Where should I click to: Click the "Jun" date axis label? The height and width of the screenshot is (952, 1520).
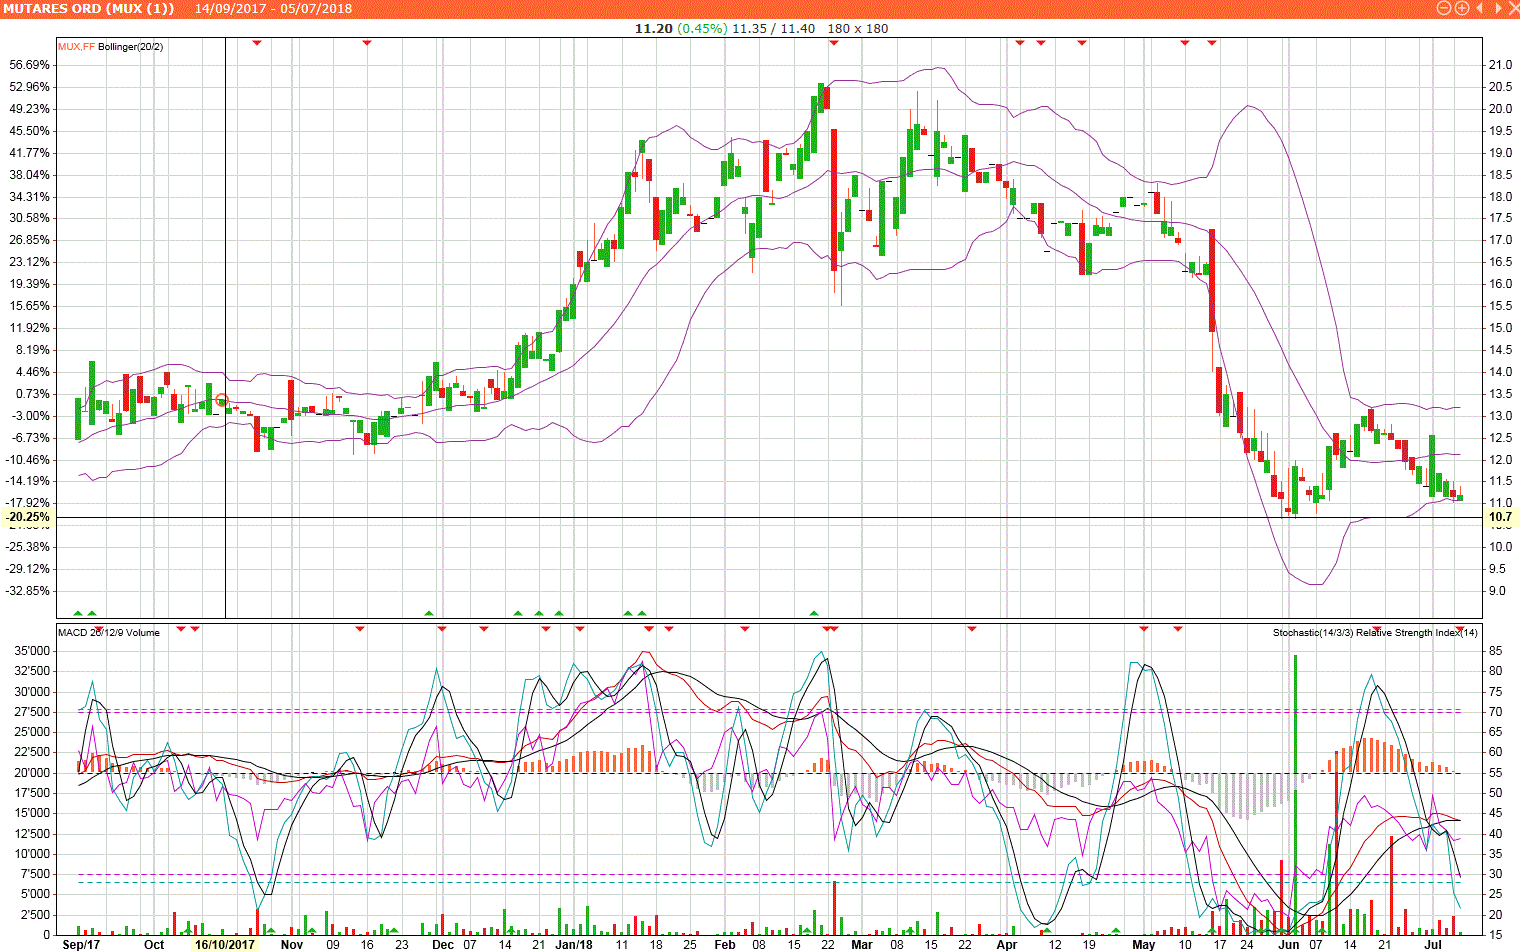1289,944
